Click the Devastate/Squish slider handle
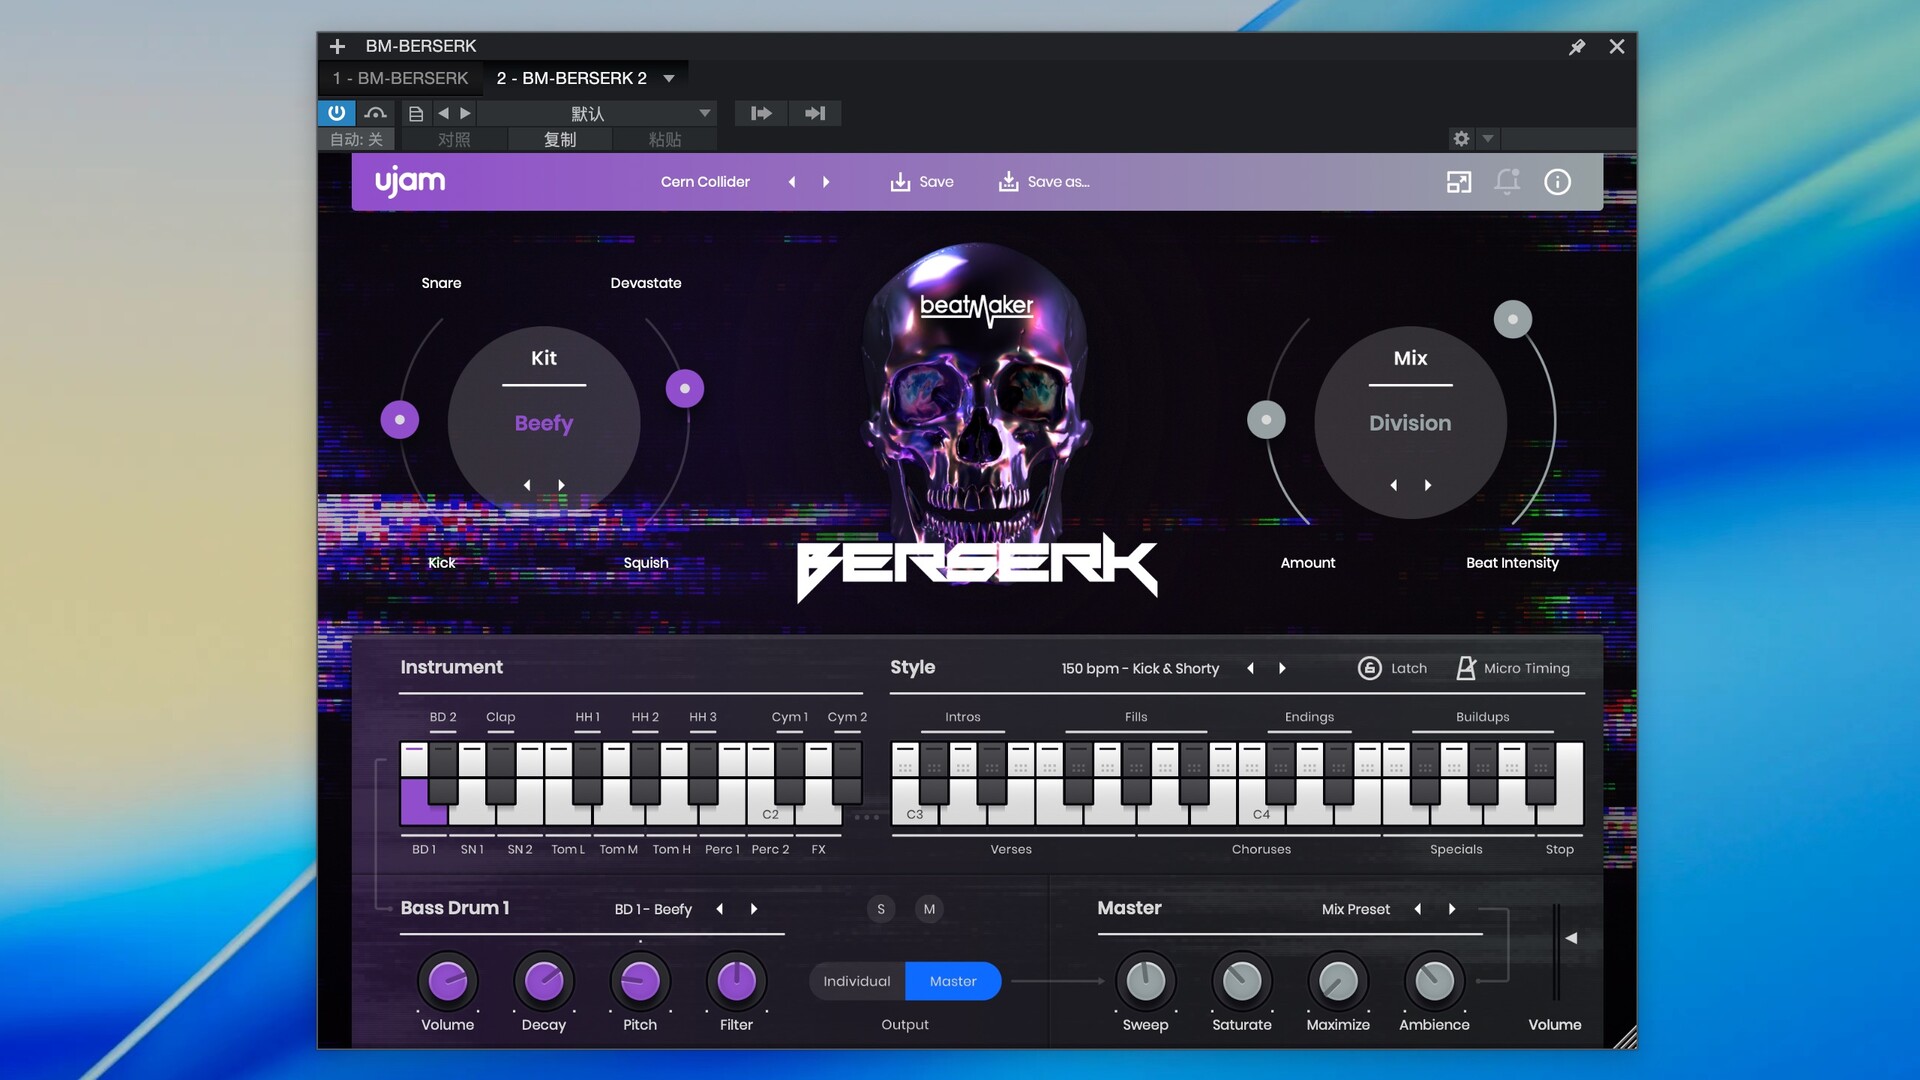Screen dimensions: 1920x1080 coord(685,389)
